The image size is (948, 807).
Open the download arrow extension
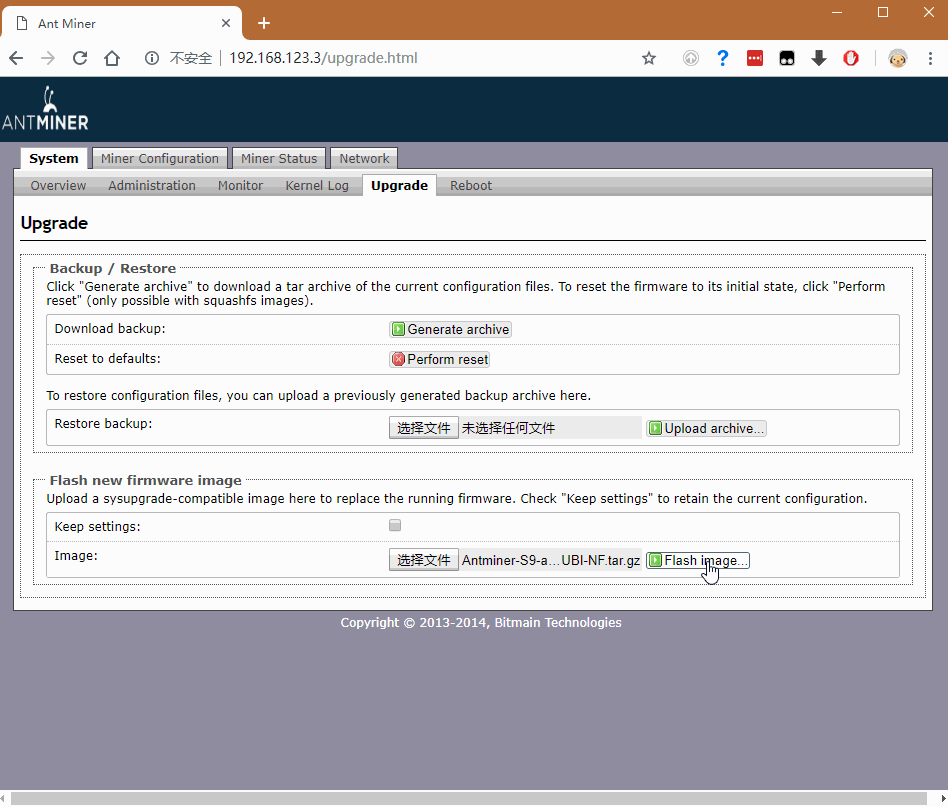(819, 58)
